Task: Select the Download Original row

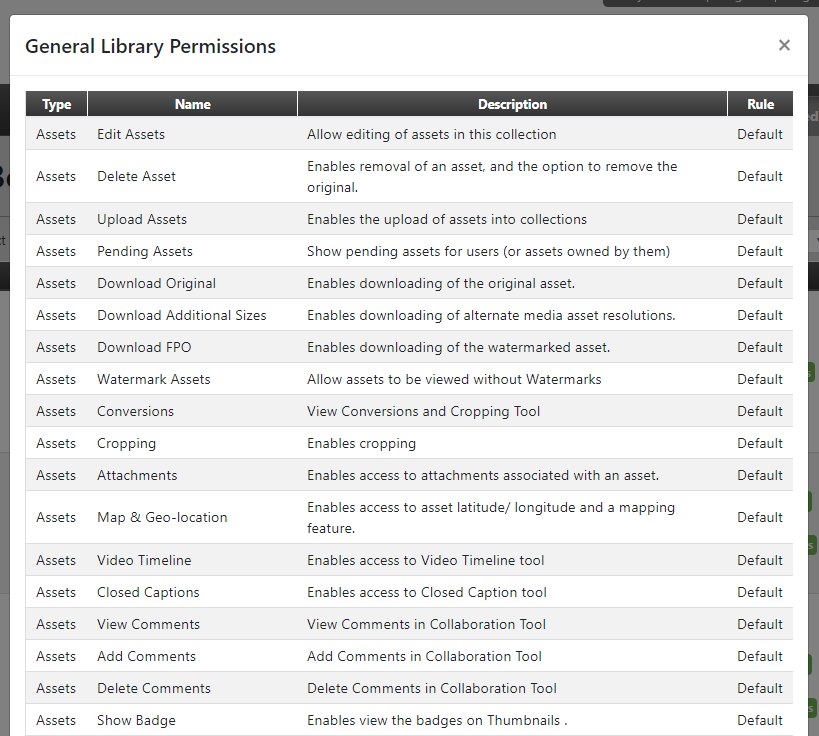Action: click(x=410, y=283)
